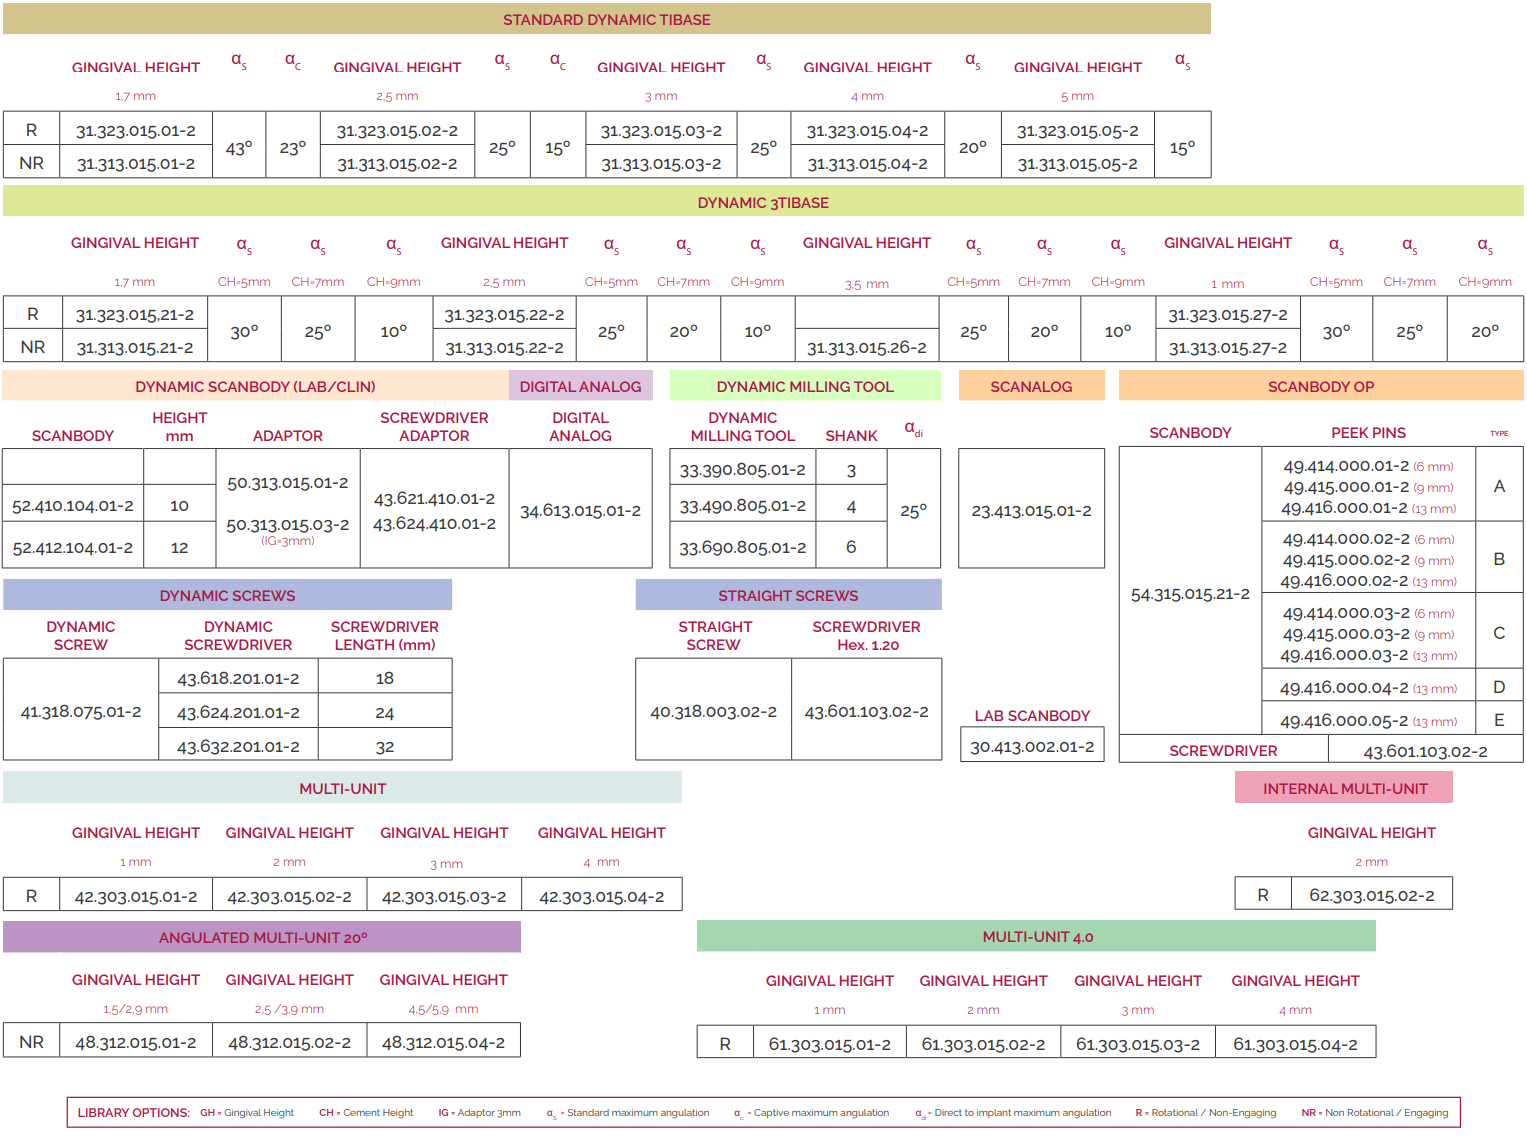Click the Dynamic 3Tibase section header
The height and width of the screenshot is (1137, 1527).
(763, 203)
